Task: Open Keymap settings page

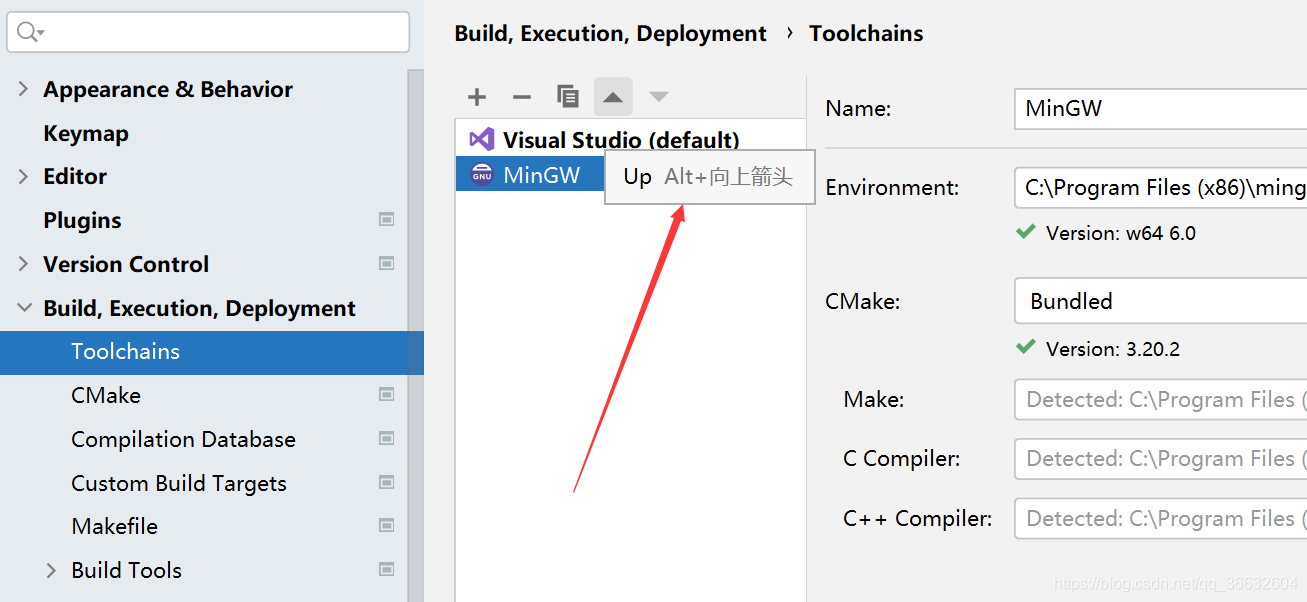Action: (86, 133)
